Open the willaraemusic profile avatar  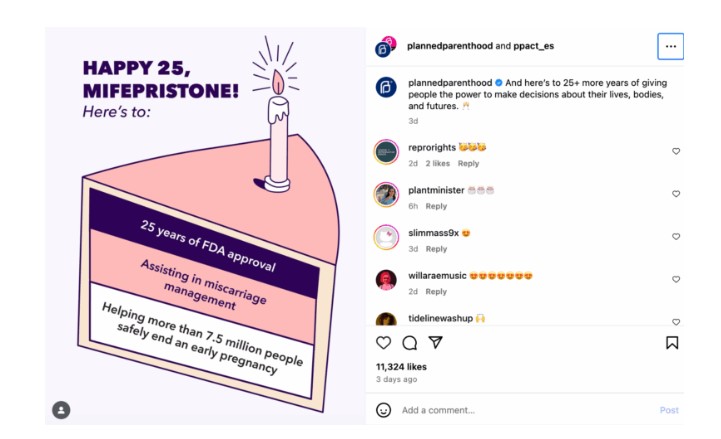386,280
